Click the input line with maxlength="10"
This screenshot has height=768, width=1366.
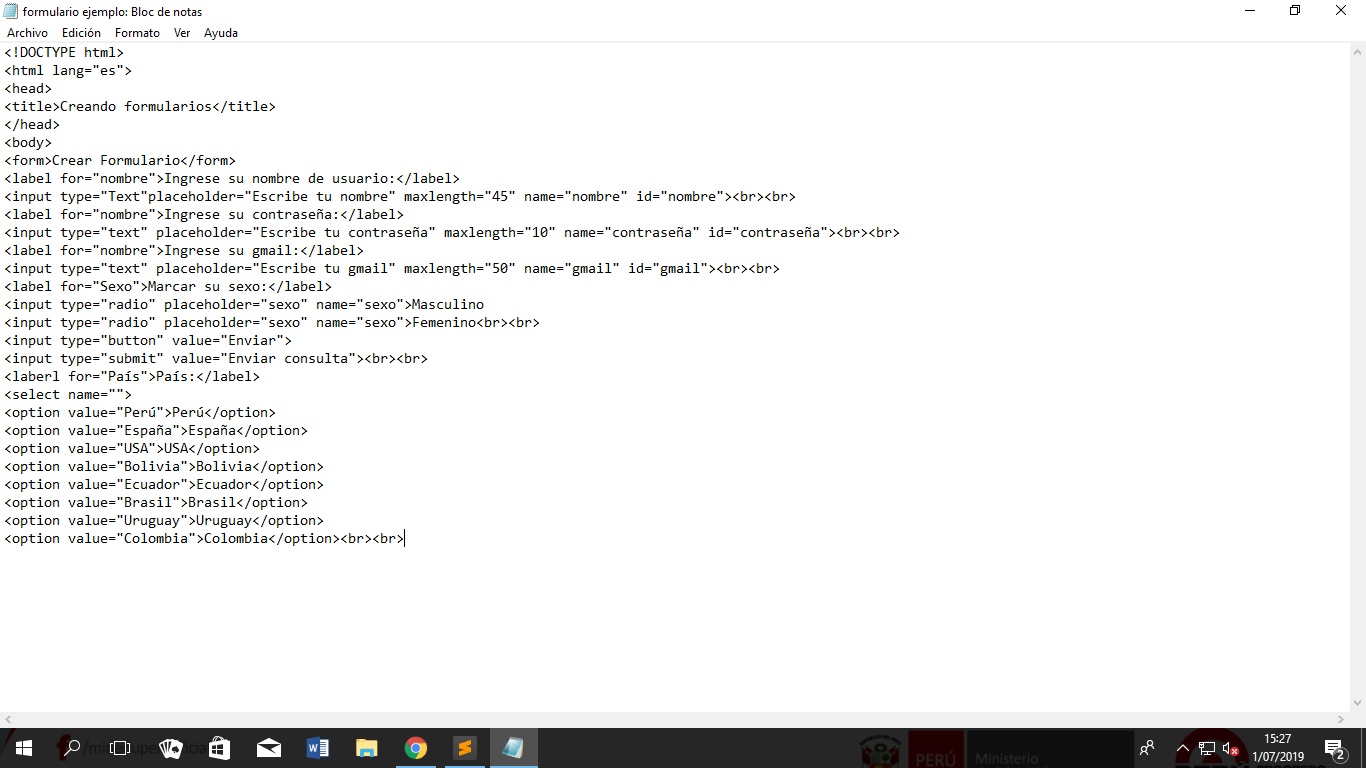click(x=452, y=232)
